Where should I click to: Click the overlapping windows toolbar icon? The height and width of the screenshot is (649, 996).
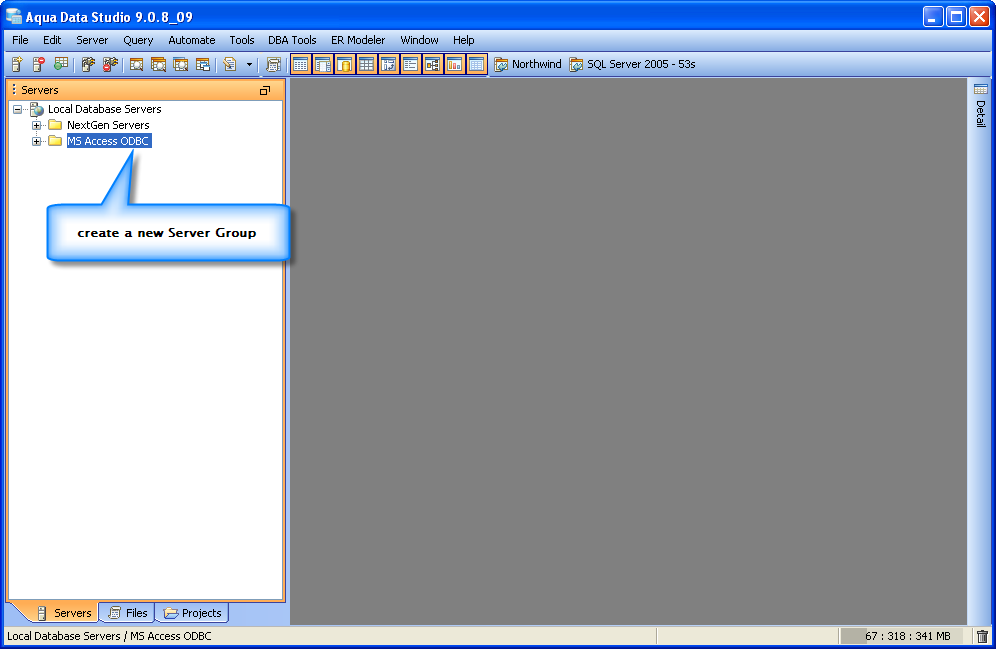point(203,64)
